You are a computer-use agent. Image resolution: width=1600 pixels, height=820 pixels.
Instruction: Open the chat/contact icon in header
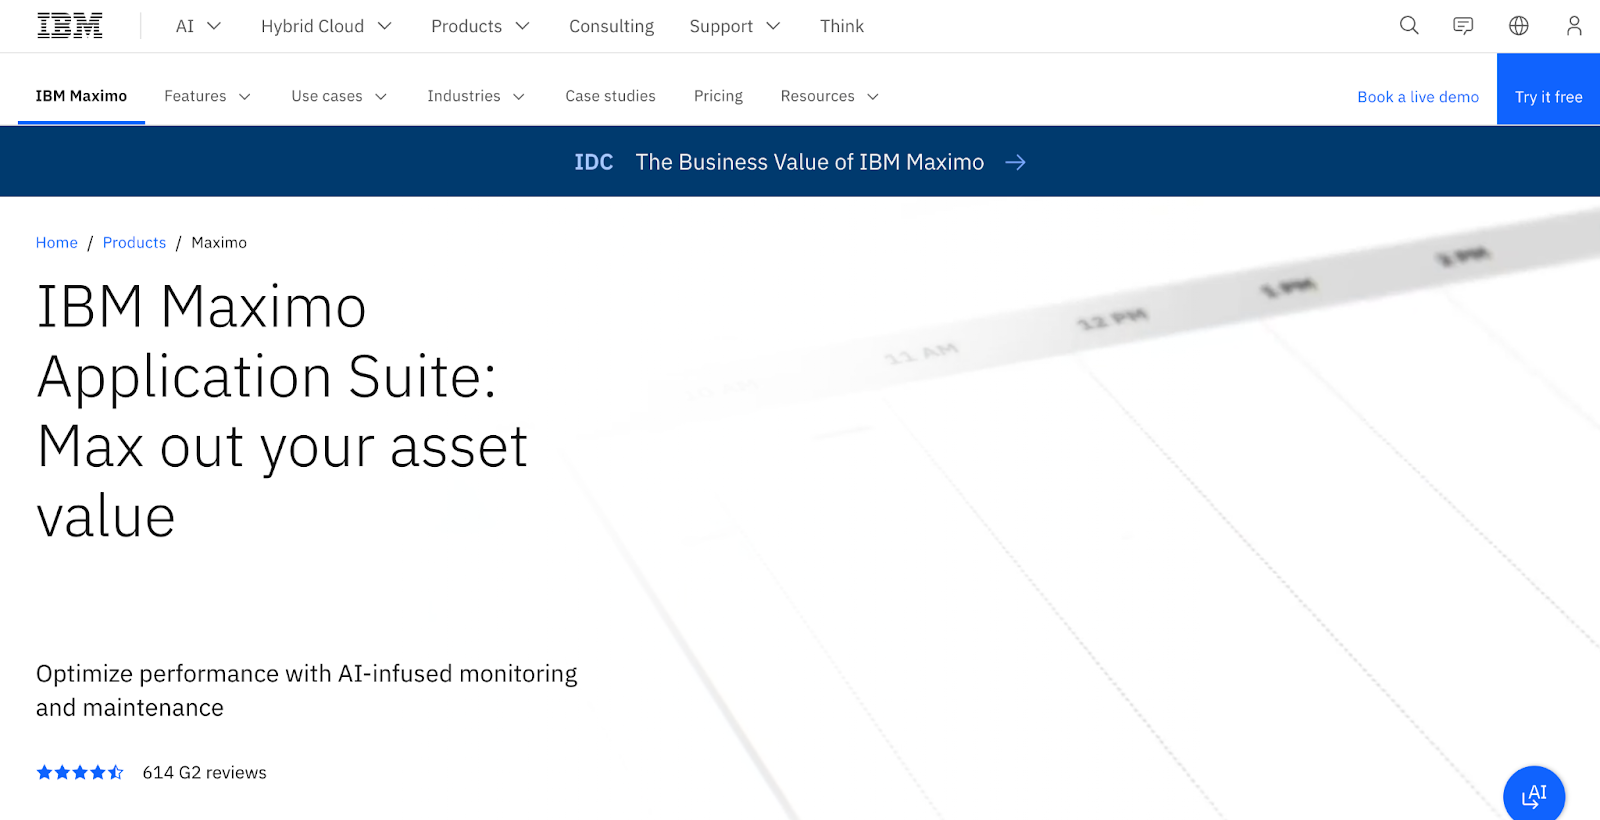point(1463,26)
